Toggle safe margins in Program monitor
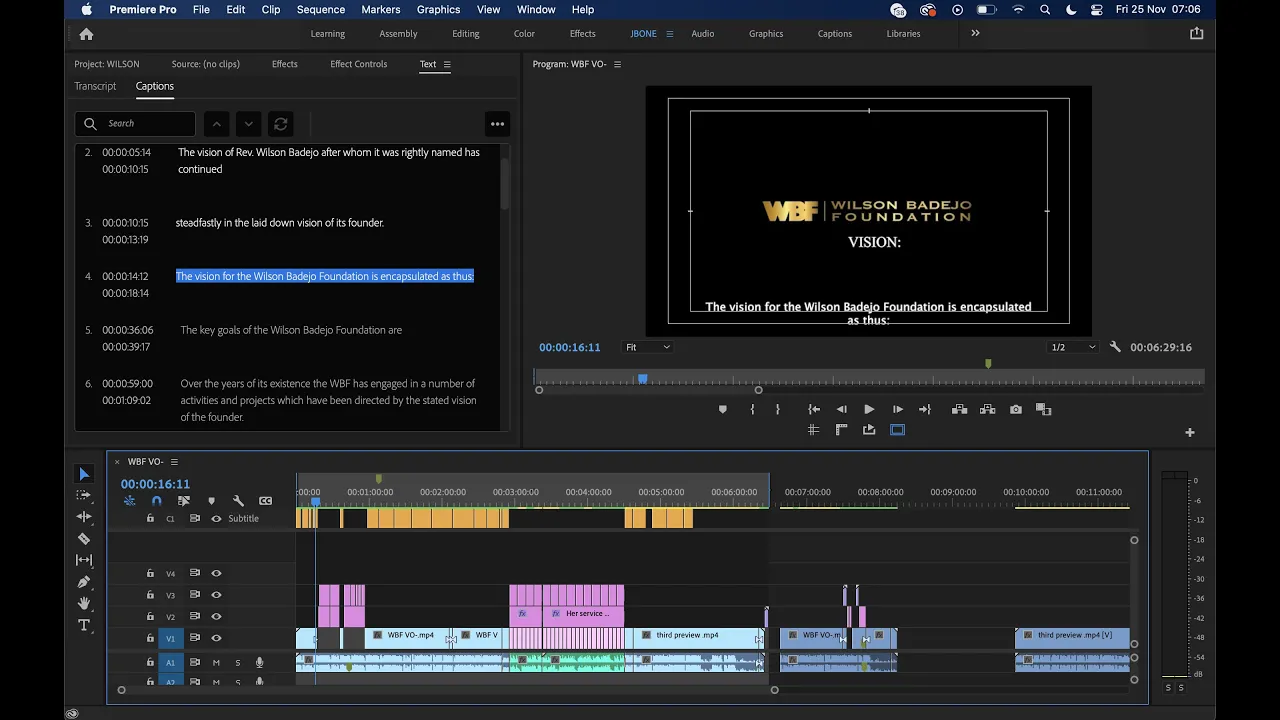The height and width of the screenshot is (720, 1280). [897, 430]
